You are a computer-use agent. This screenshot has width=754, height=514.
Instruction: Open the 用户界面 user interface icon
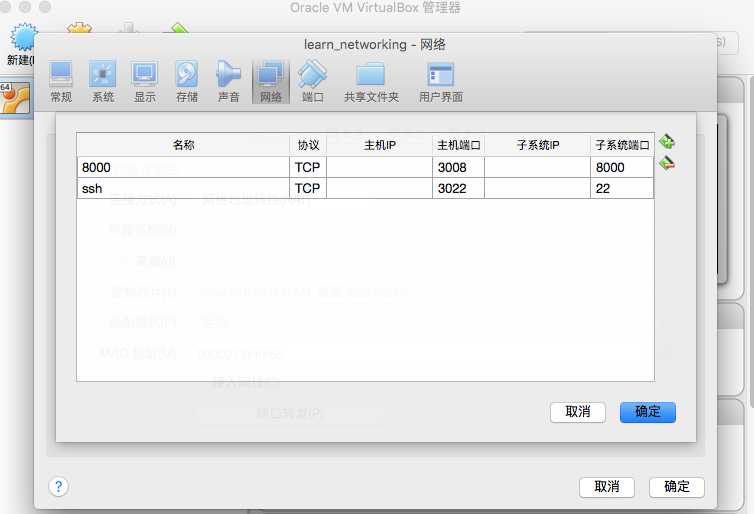click(x=440, y=82)
